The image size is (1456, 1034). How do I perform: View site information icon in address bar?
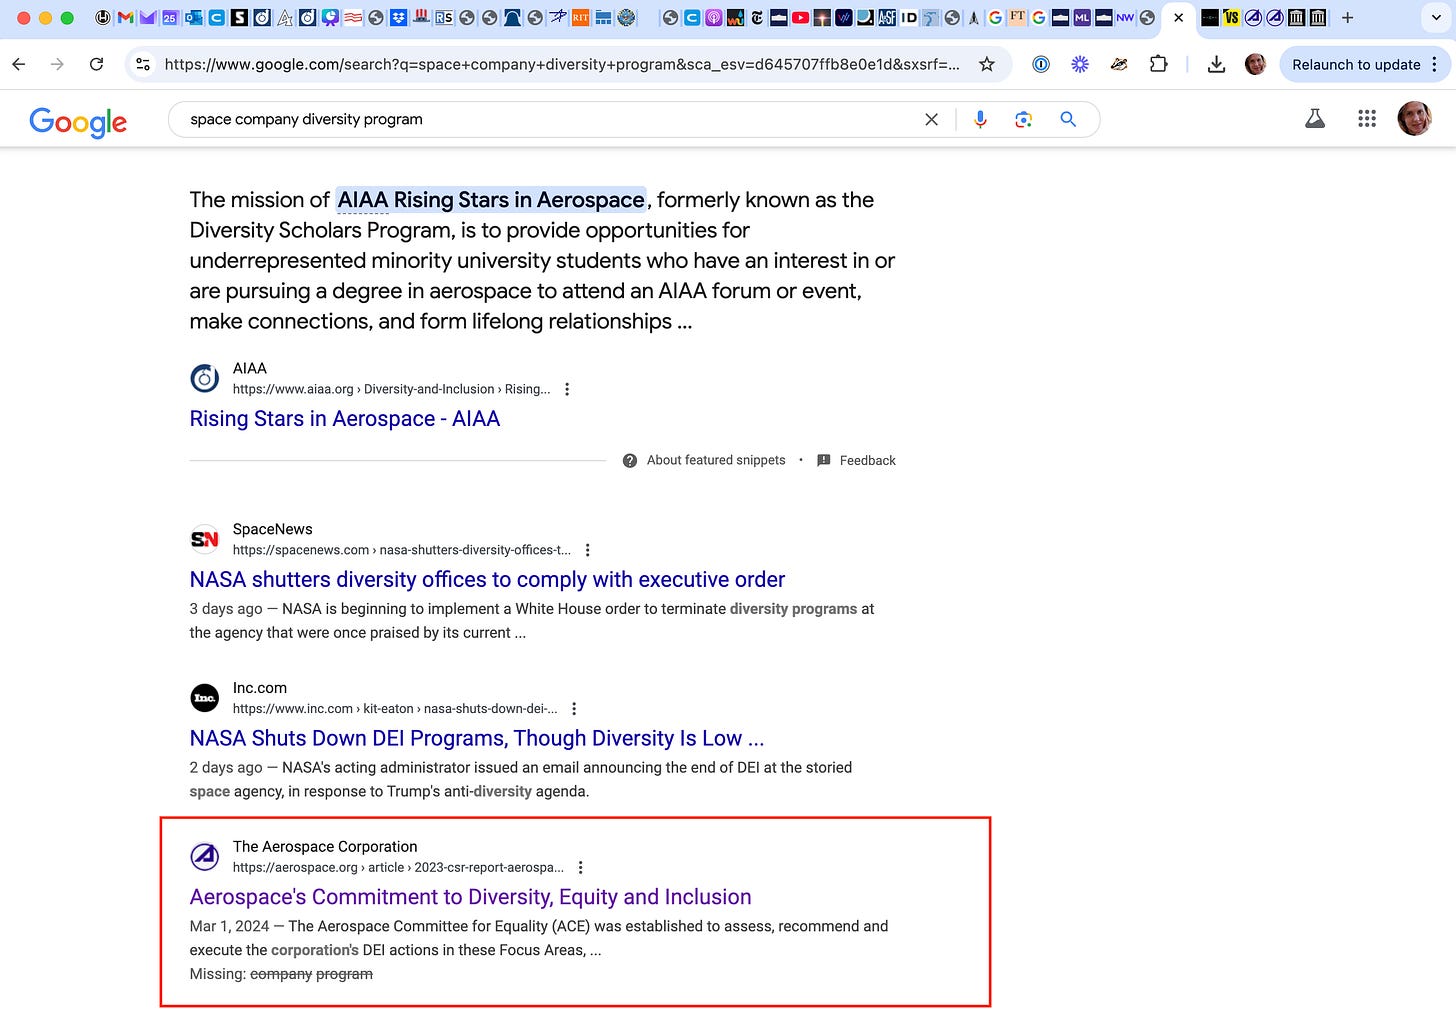click(143, 64)
